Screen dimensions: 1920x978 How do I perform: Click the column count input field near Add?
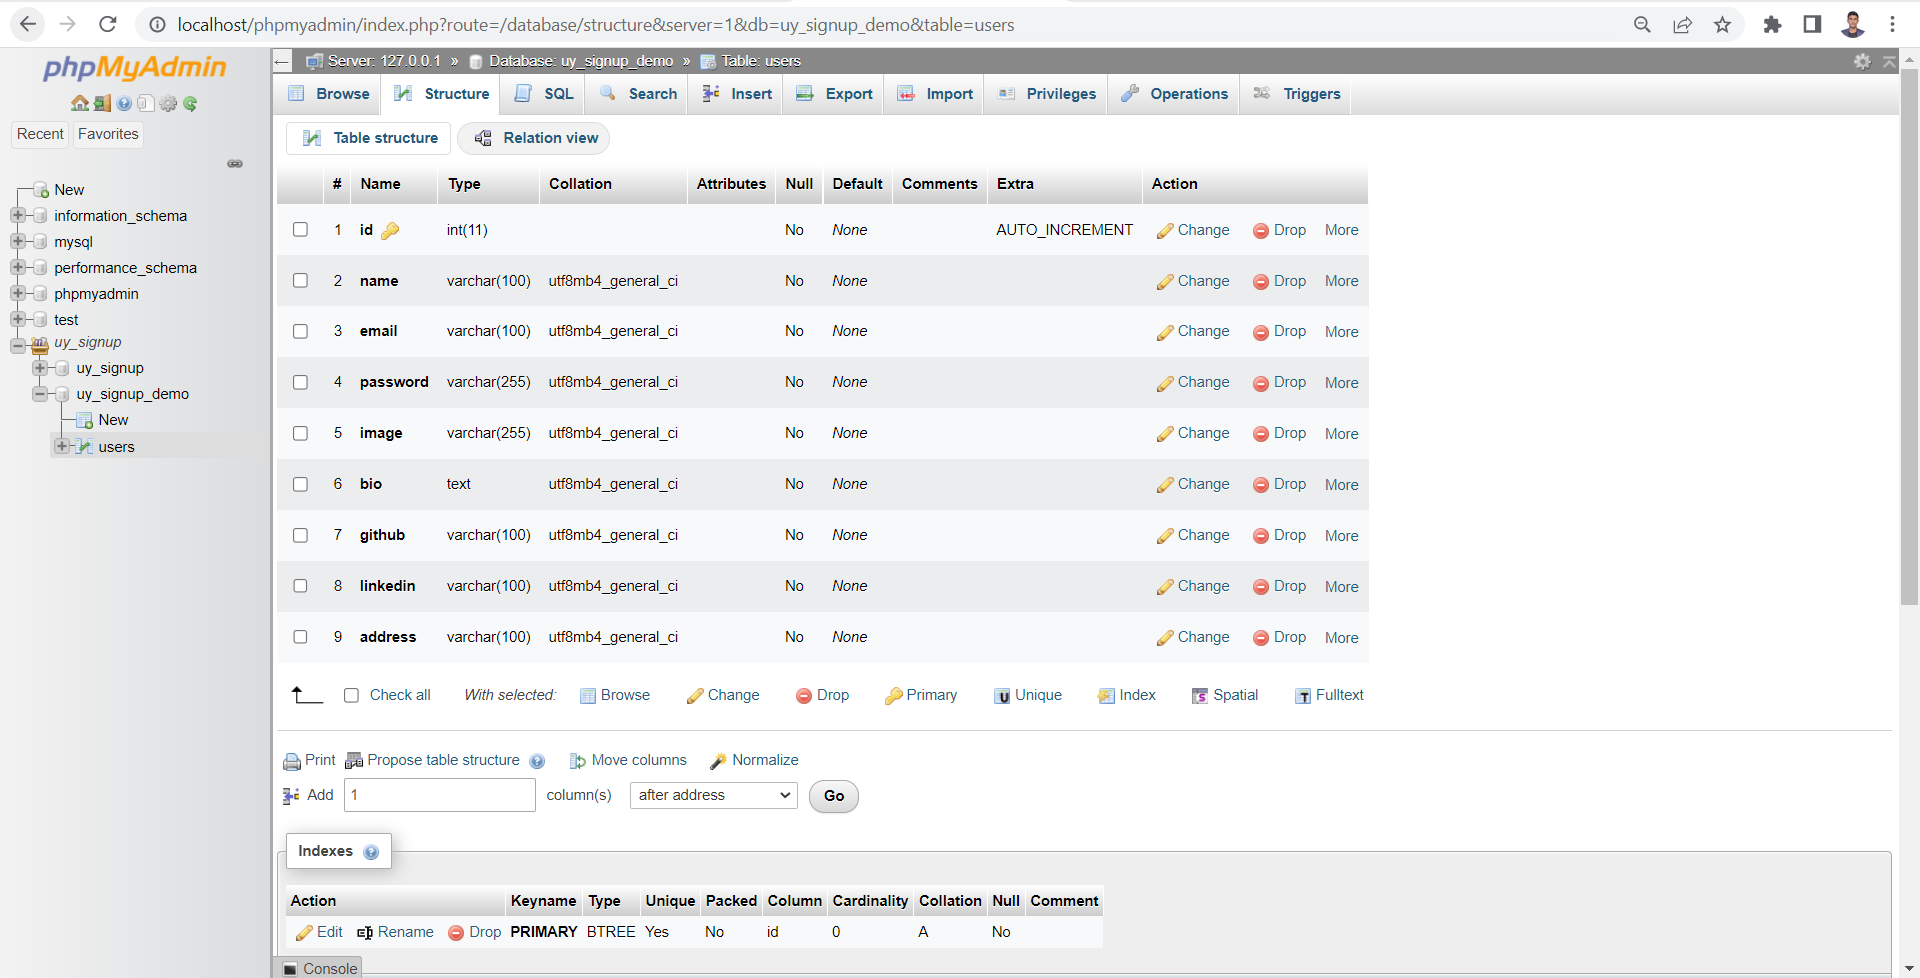438,795
